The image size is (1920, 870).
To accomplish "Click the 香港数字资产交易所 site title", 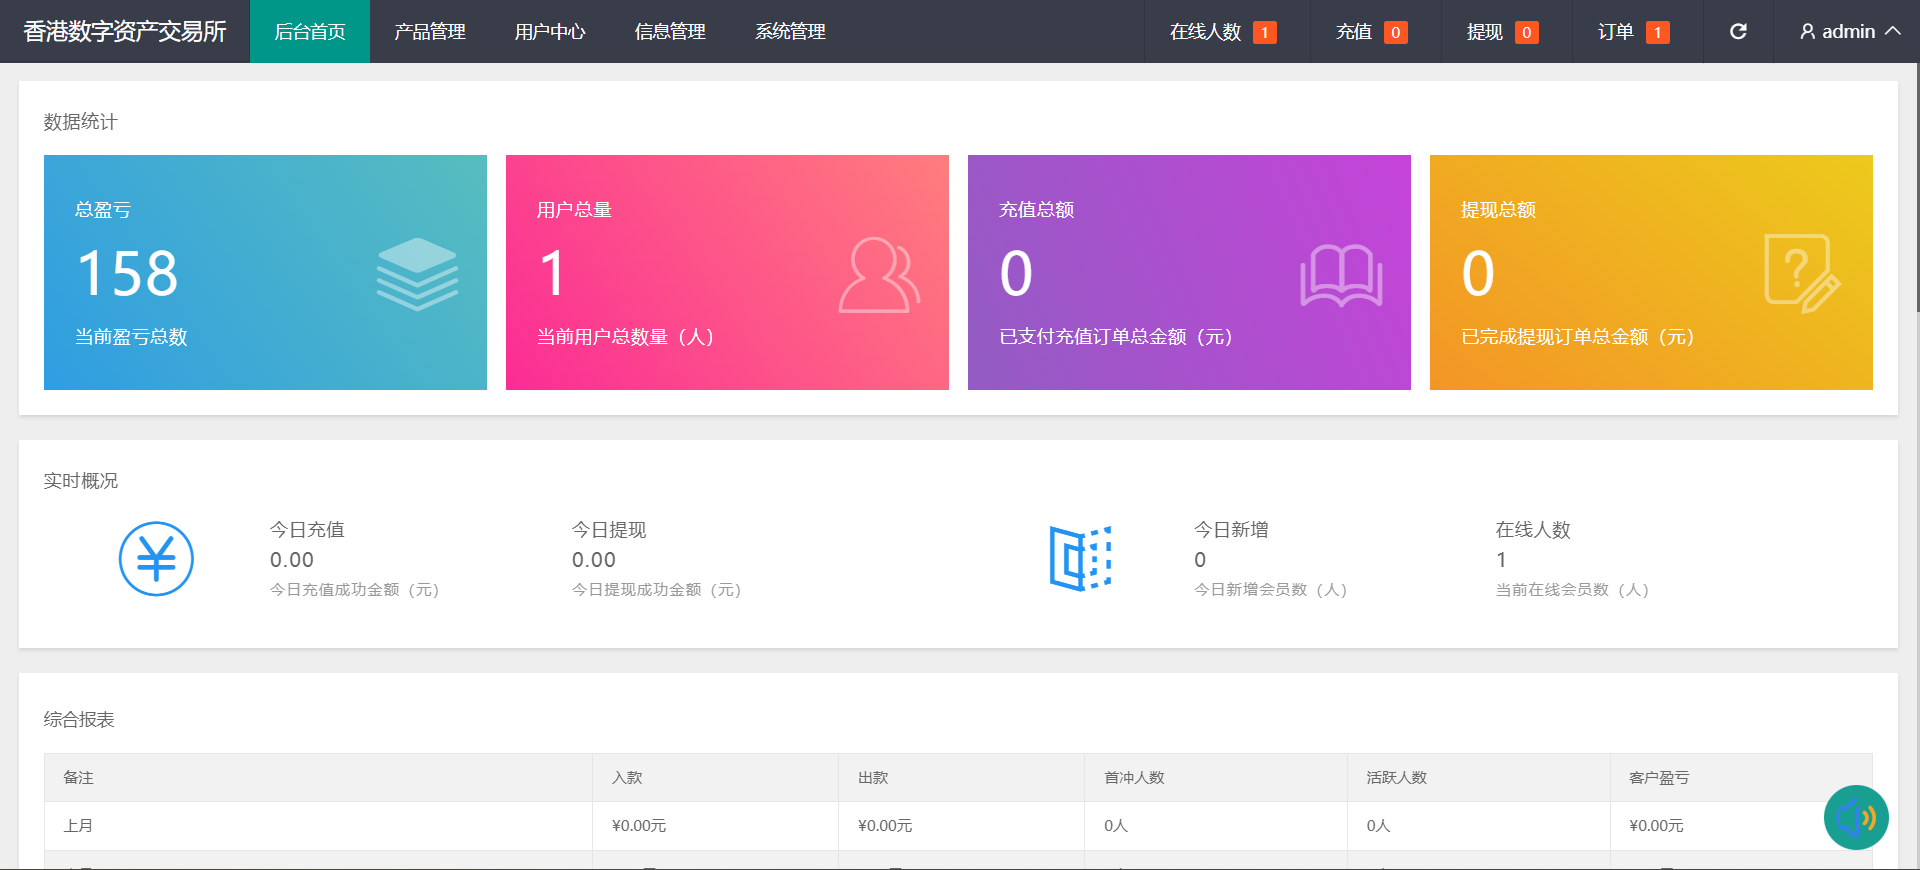I will [x=125, y=32].
